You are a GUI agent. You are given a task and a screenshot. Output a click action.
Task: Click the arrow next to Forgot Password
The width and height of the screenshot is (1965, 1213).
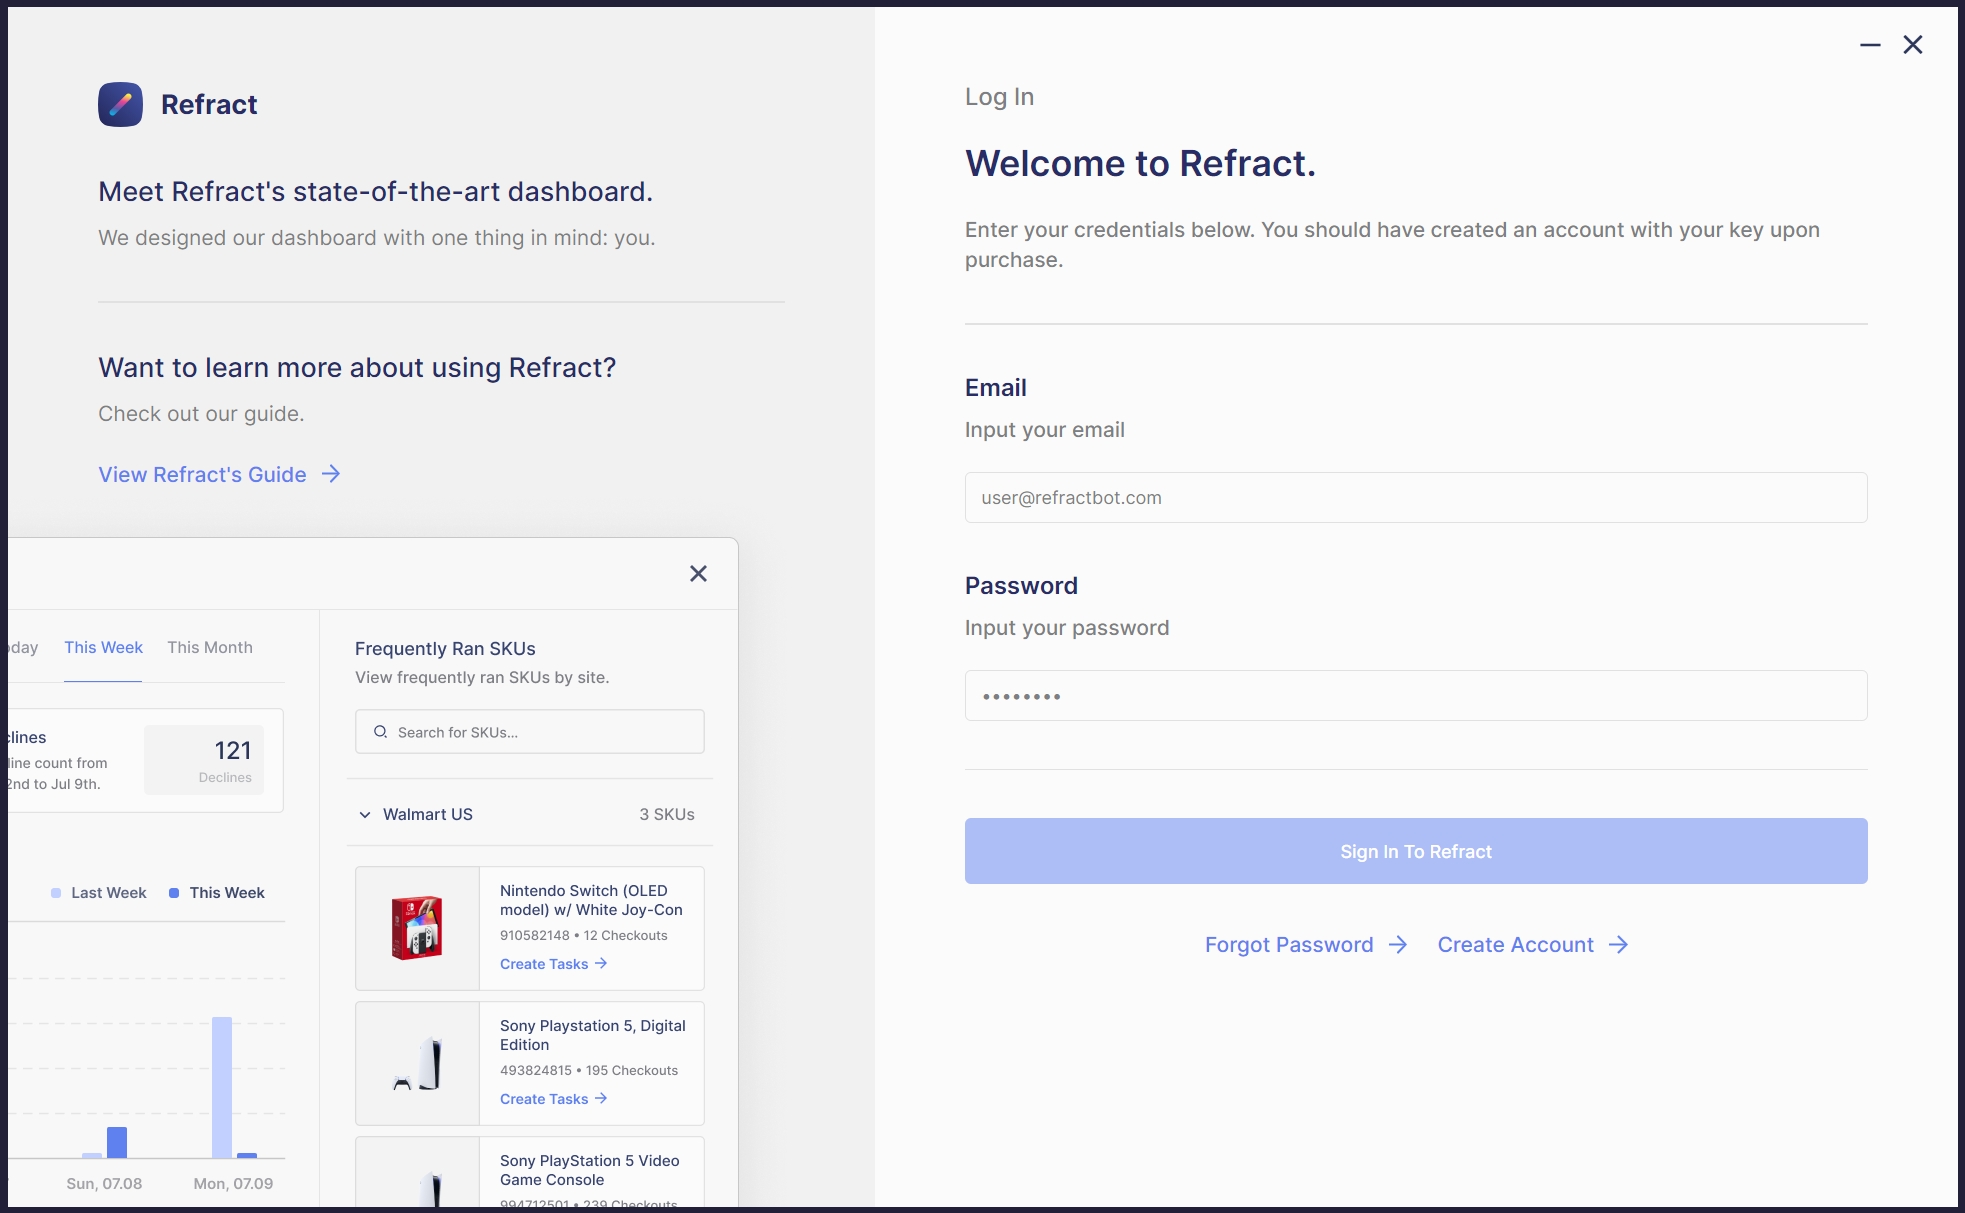tap(1398, 945)
